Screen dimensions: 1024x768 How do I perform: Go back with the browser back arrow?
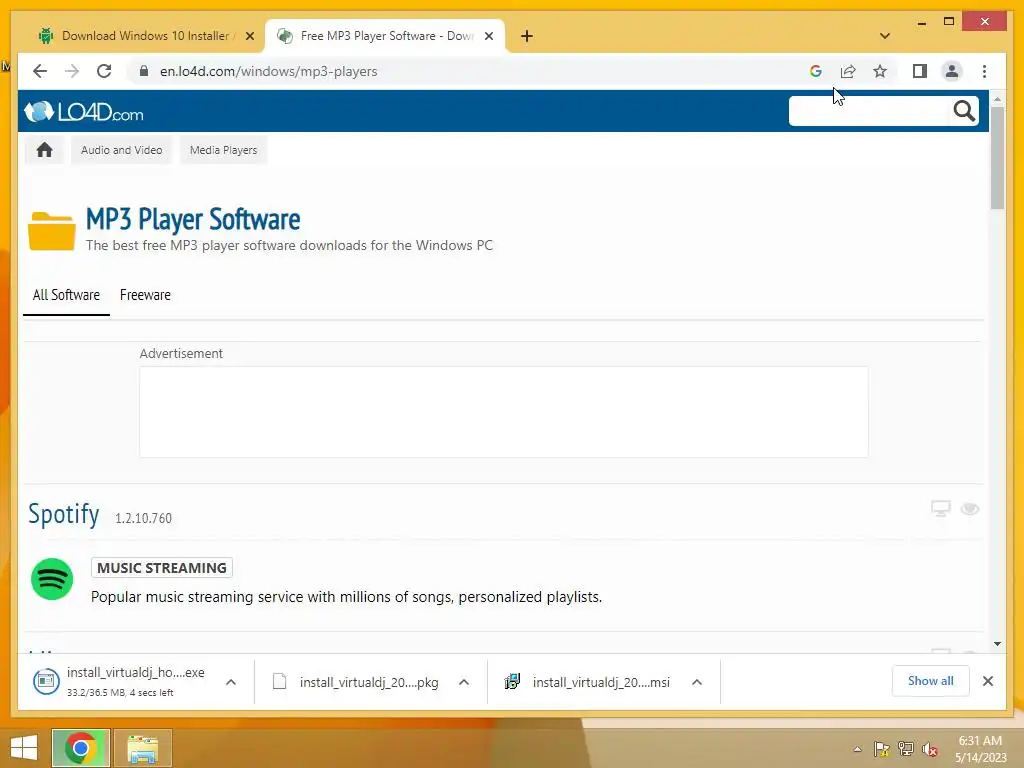coord(40,71)
